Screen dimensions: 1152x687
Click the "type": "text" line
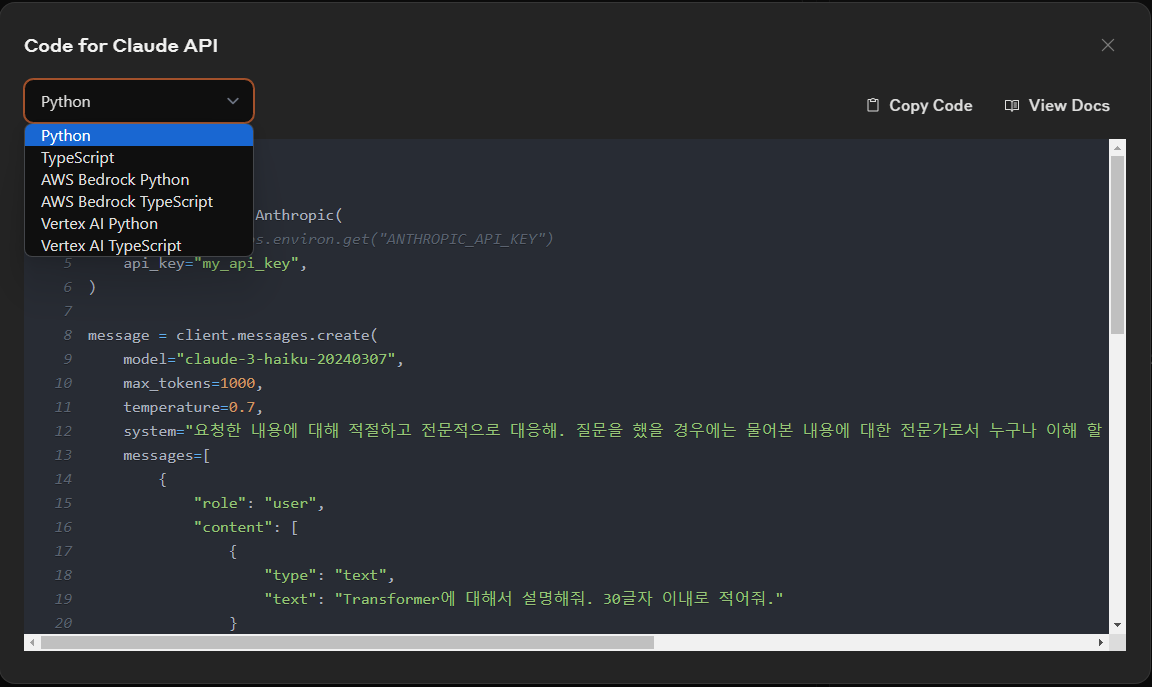tap(329, 575)
